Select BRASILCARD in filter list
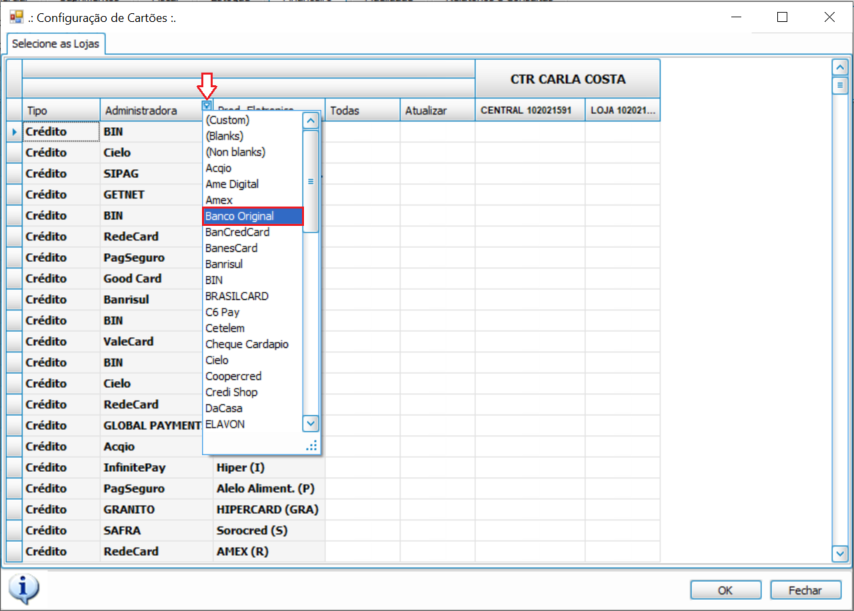 (253, 296)
